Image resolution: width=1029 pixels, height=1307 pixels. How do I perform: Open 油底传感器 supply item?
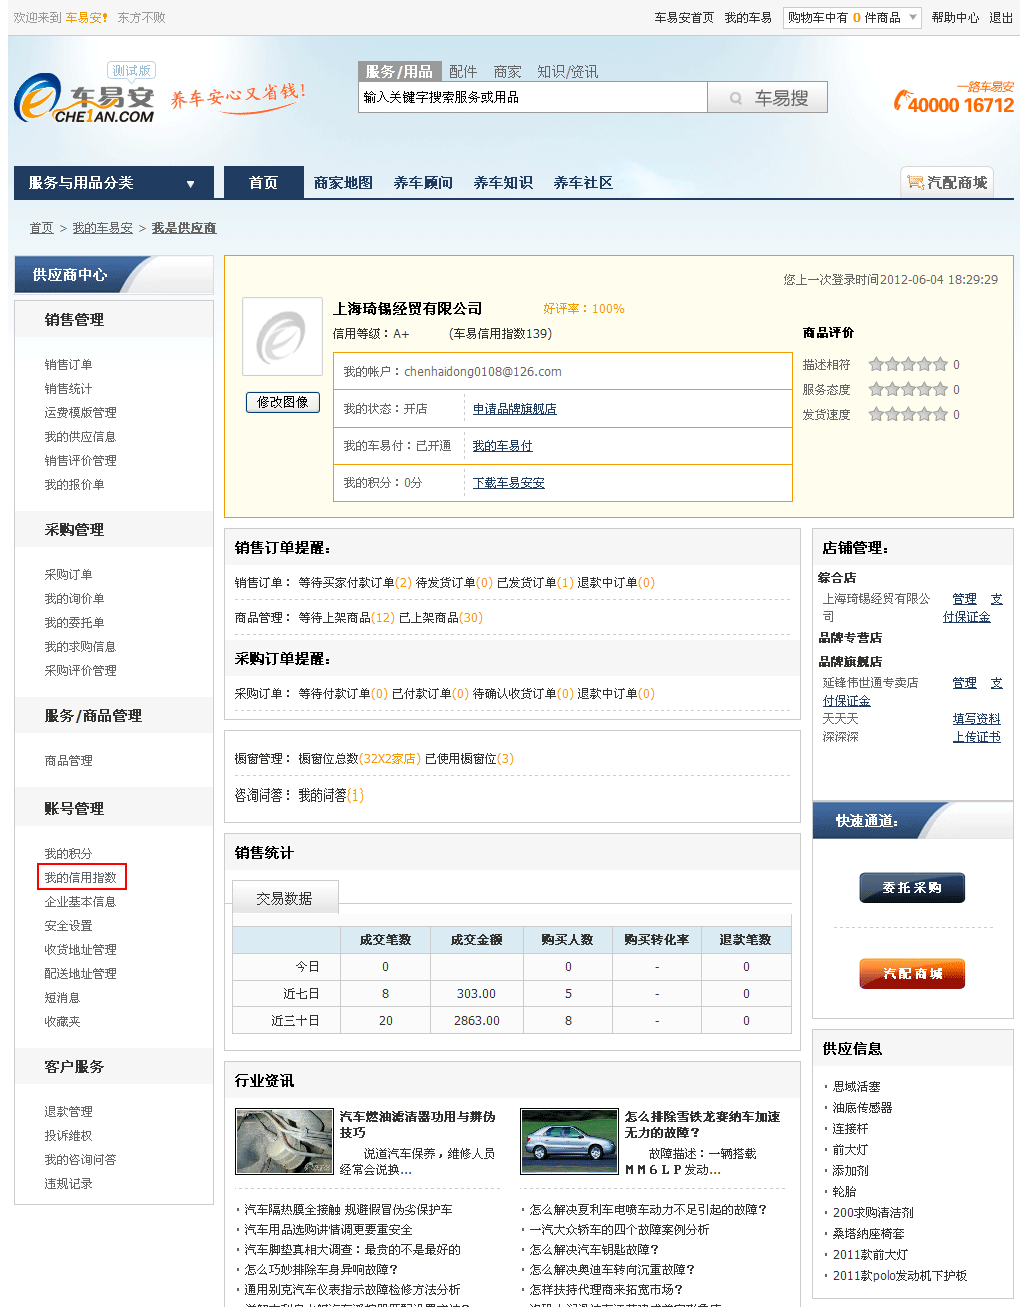click(862, 1108)
